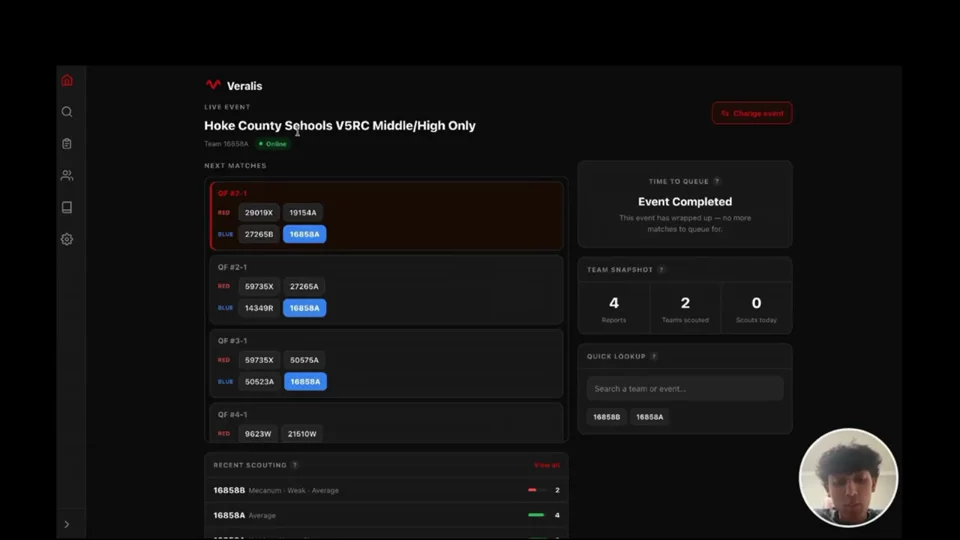Open the Home icon in sidebar
This screenshot has width=960, height=540.
pyautogui.click(x=67, y=80)
